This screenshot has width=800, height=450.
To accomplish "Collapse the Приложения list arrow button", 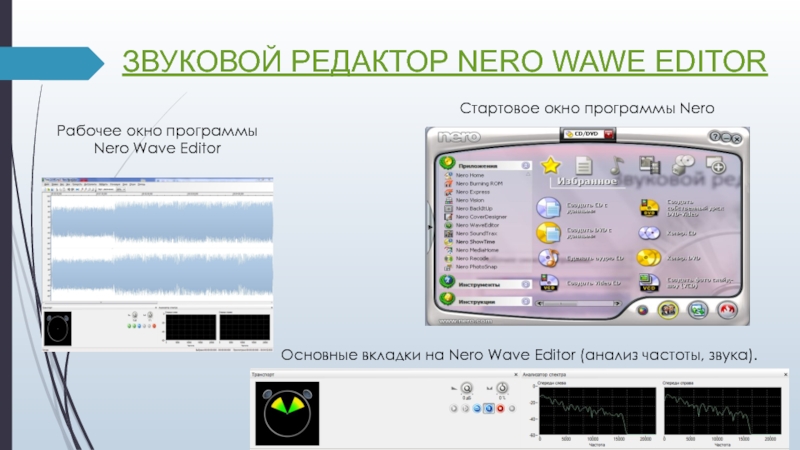I will pyautogui.click(x=525, y=166).
